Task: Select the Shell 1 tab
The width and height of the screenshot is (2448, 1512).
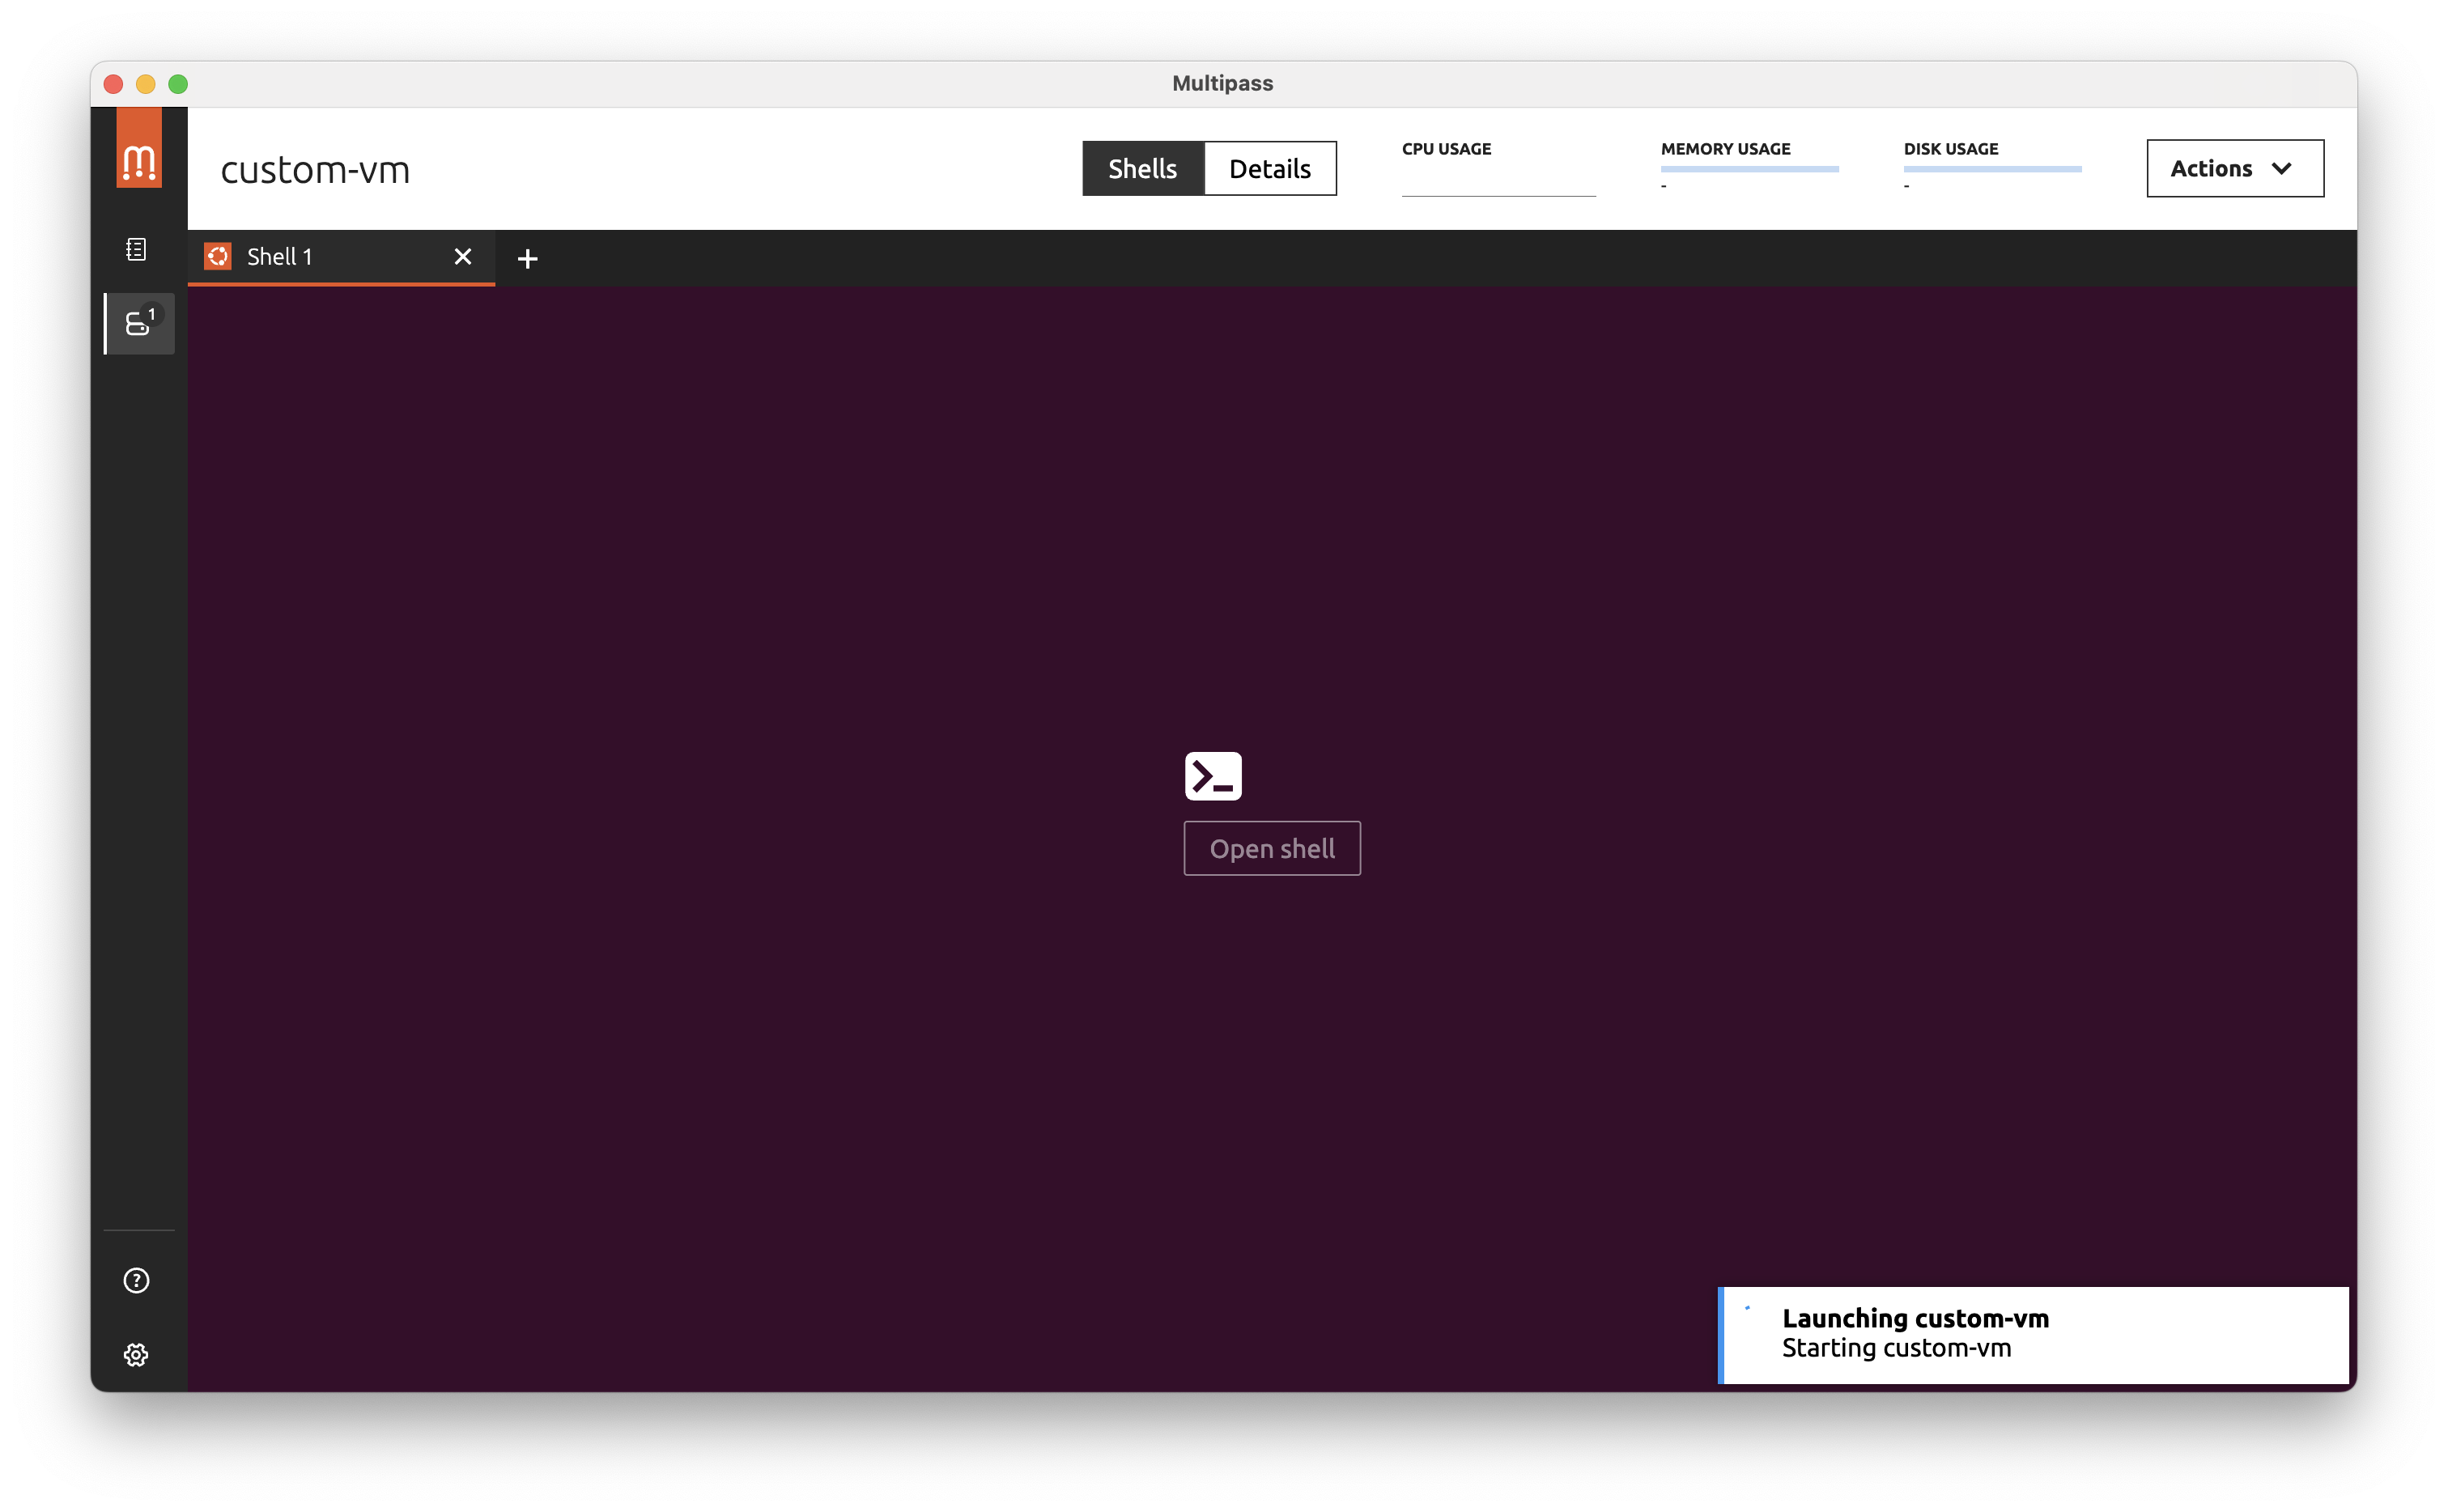Action: pyautogui.click(x=341, y=257)
